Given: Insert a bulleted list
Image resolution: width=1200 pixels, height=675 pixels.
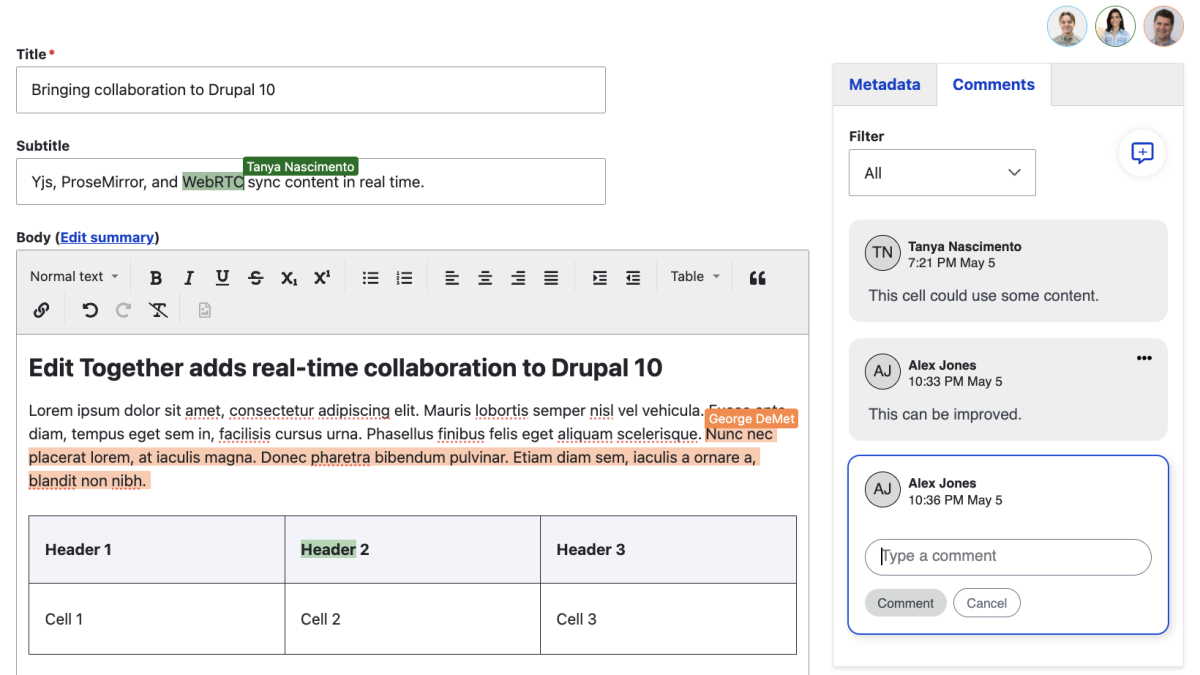Looking at the screenshot, I should tap(371, 278).
